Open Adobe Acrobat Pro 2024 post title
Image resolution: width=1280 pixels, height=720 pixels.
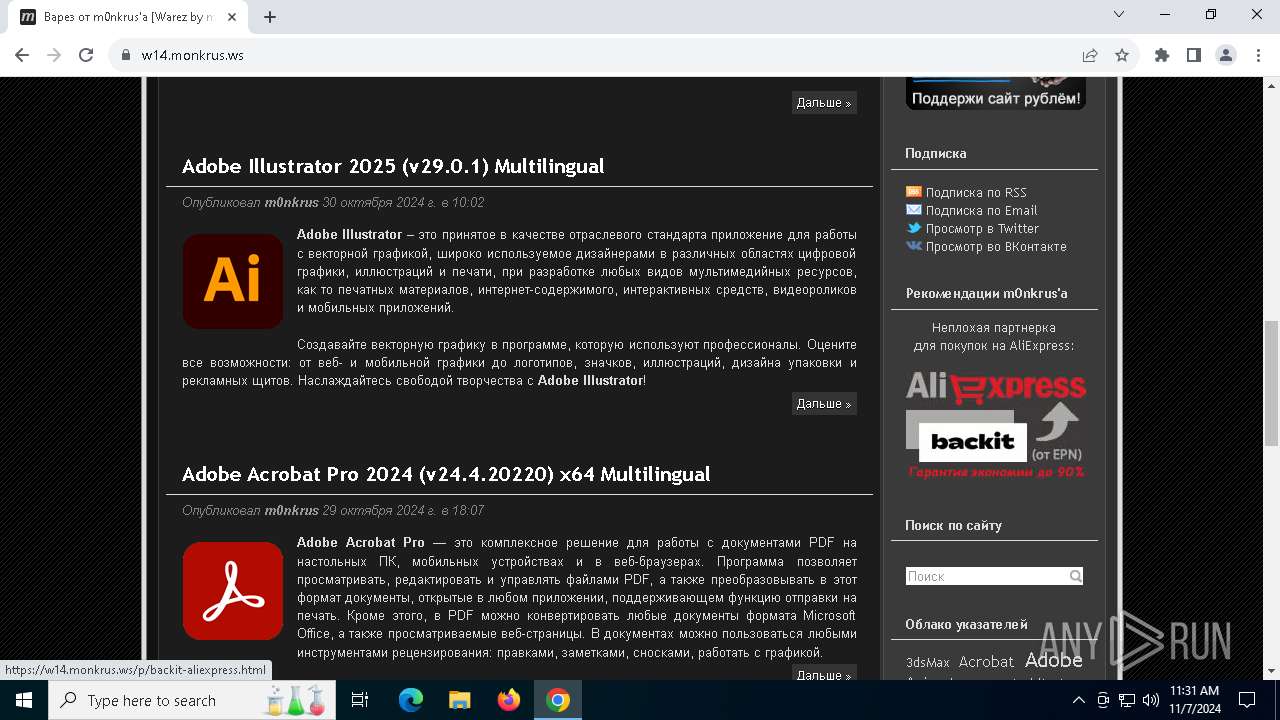[446, 474]
